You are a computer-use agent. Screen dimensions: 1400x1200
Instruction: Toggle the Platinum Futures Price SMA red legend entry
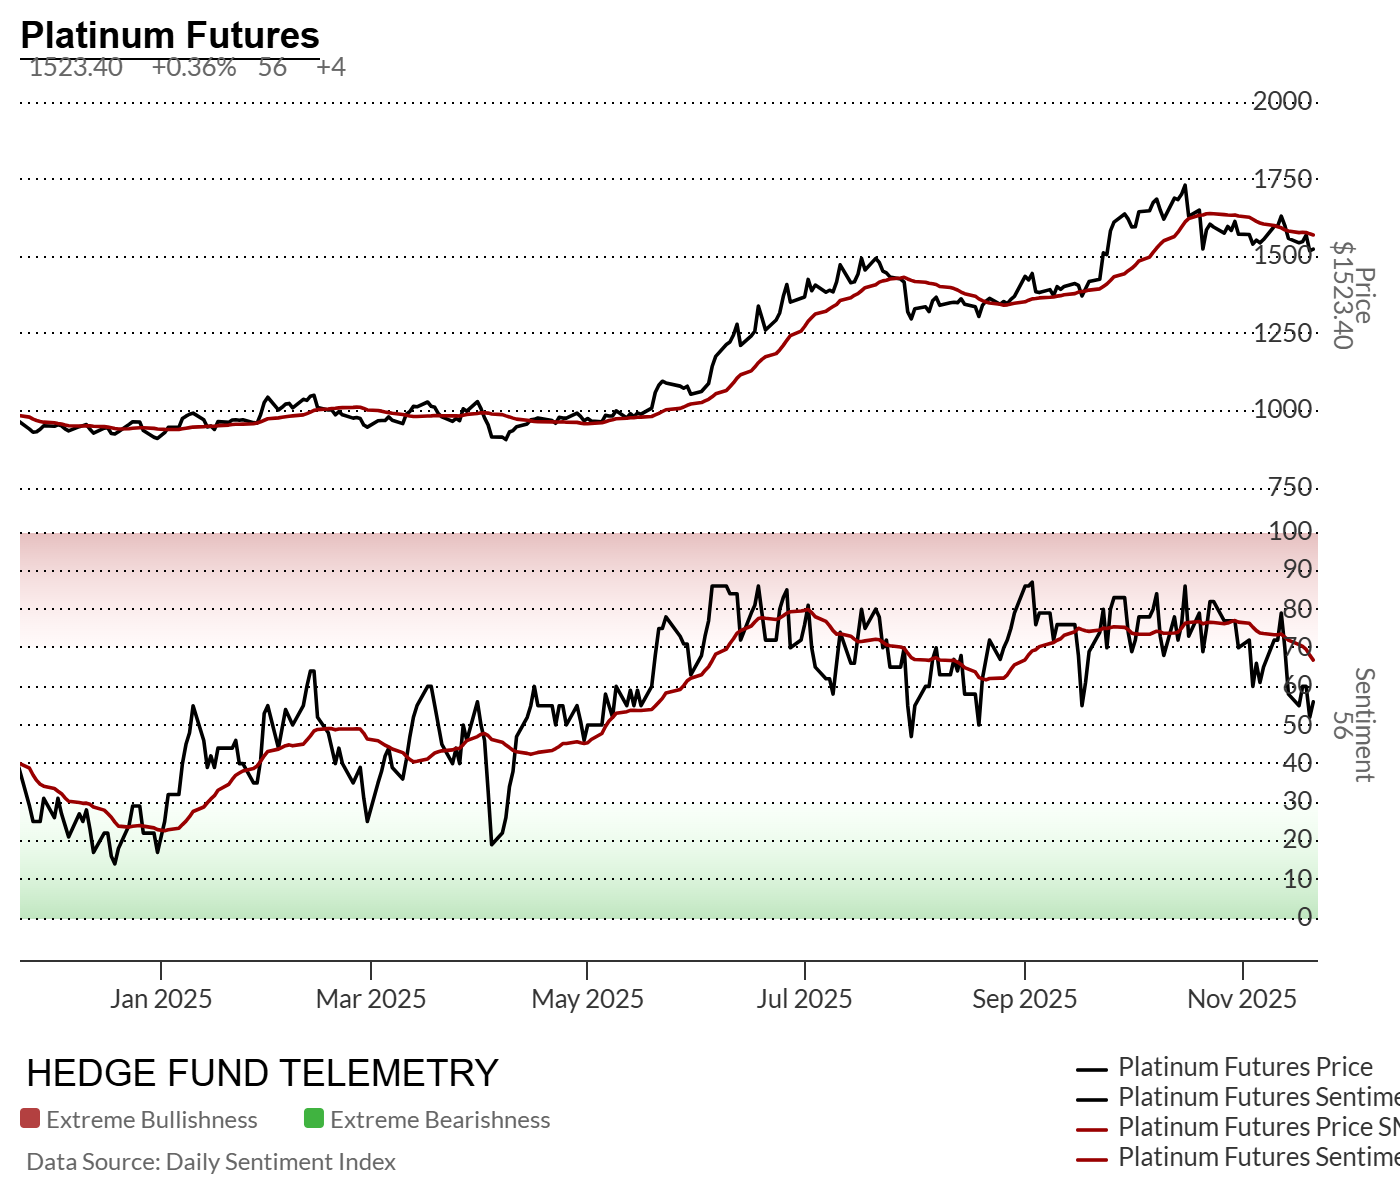1257,1127
